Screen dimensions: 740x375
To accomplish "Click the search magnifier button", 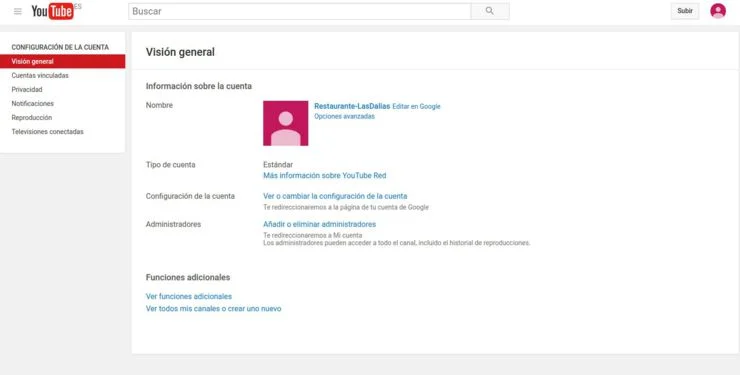I will 490,11.
